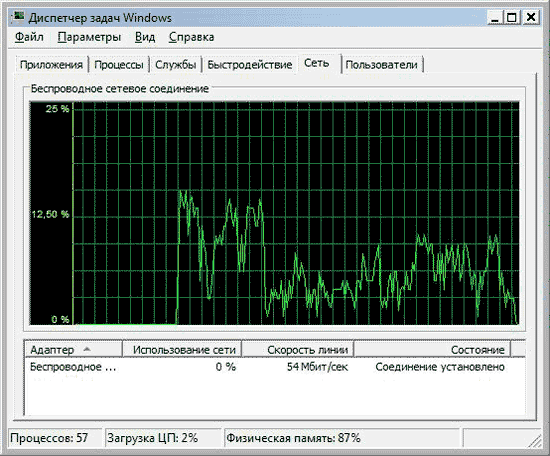Screen dimensions: 550x456
Task: Open the Справка menu
Action: 191,37
